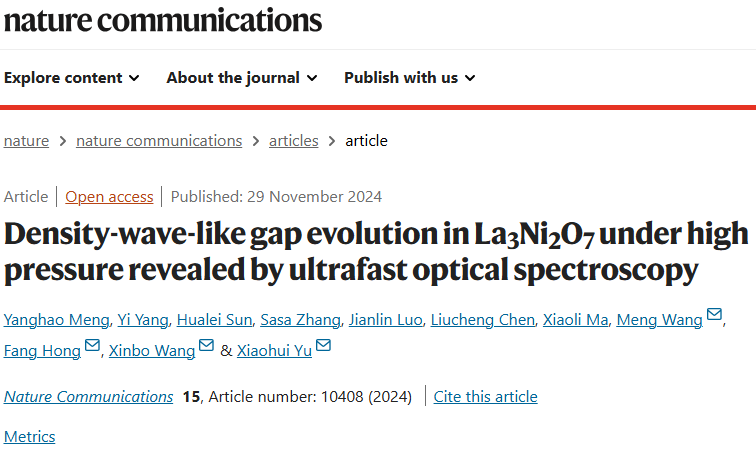Image resolution: width=756 pixels, height=461 pixels.
Task: Navigate to articles breadcrumb
Action: (x=294, y=141)
